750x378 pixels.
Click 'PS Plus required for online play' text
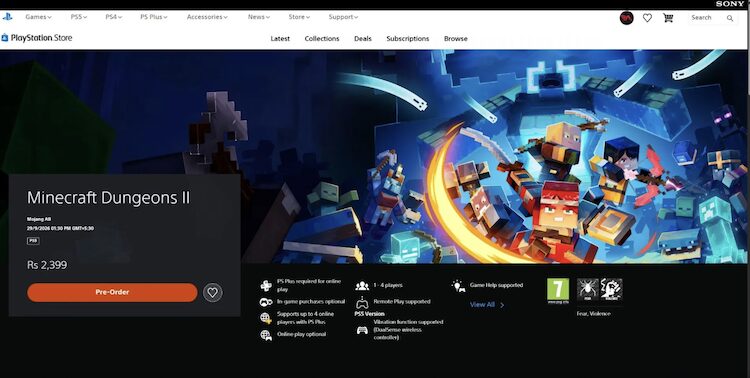(x=309, y=286)
